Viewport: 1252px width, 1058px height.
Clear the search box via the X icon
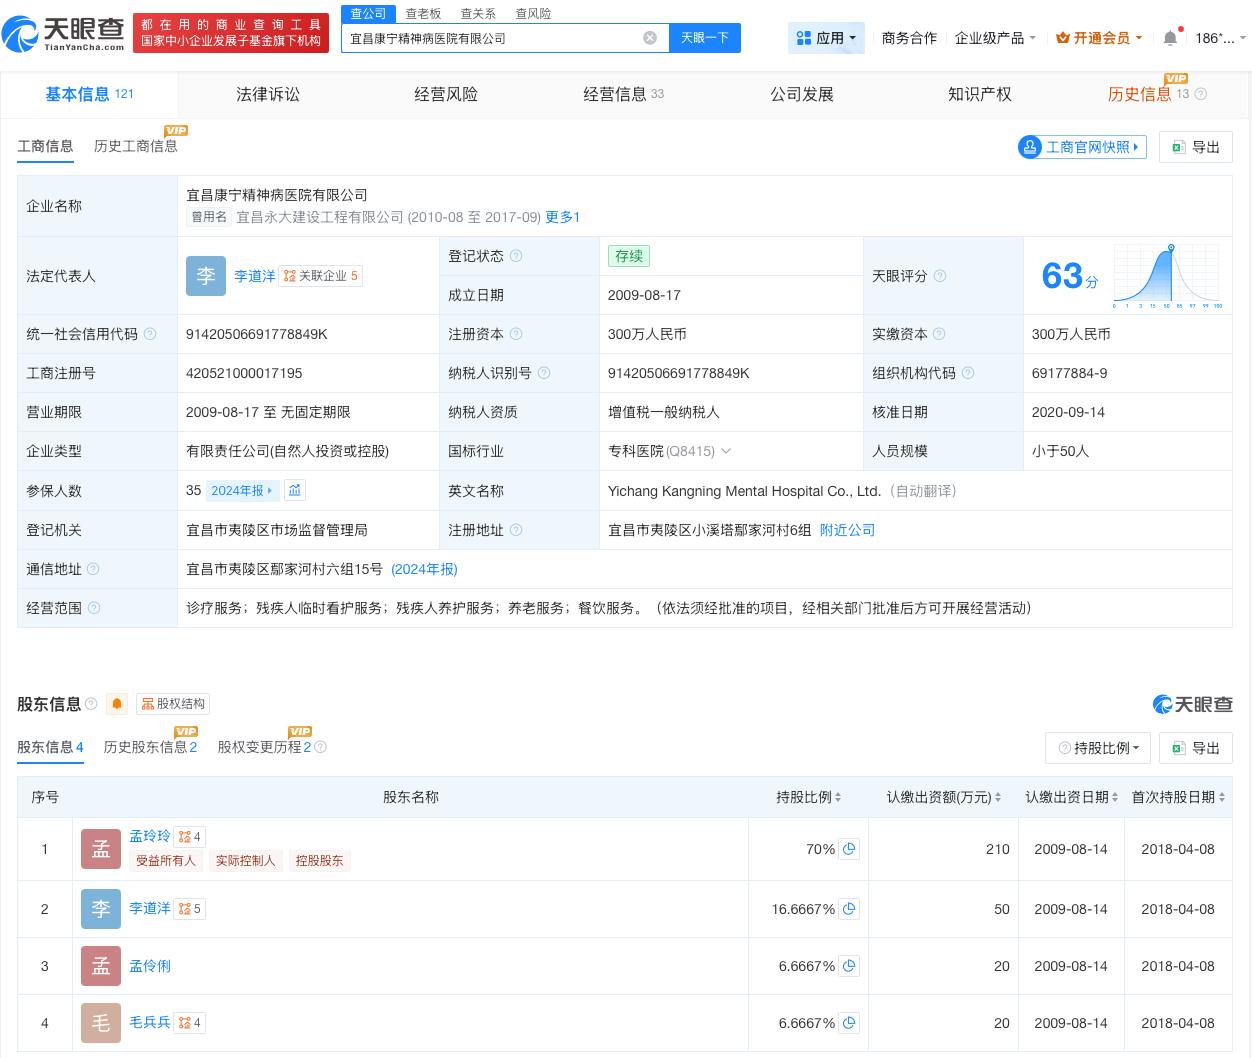point(650,37)
